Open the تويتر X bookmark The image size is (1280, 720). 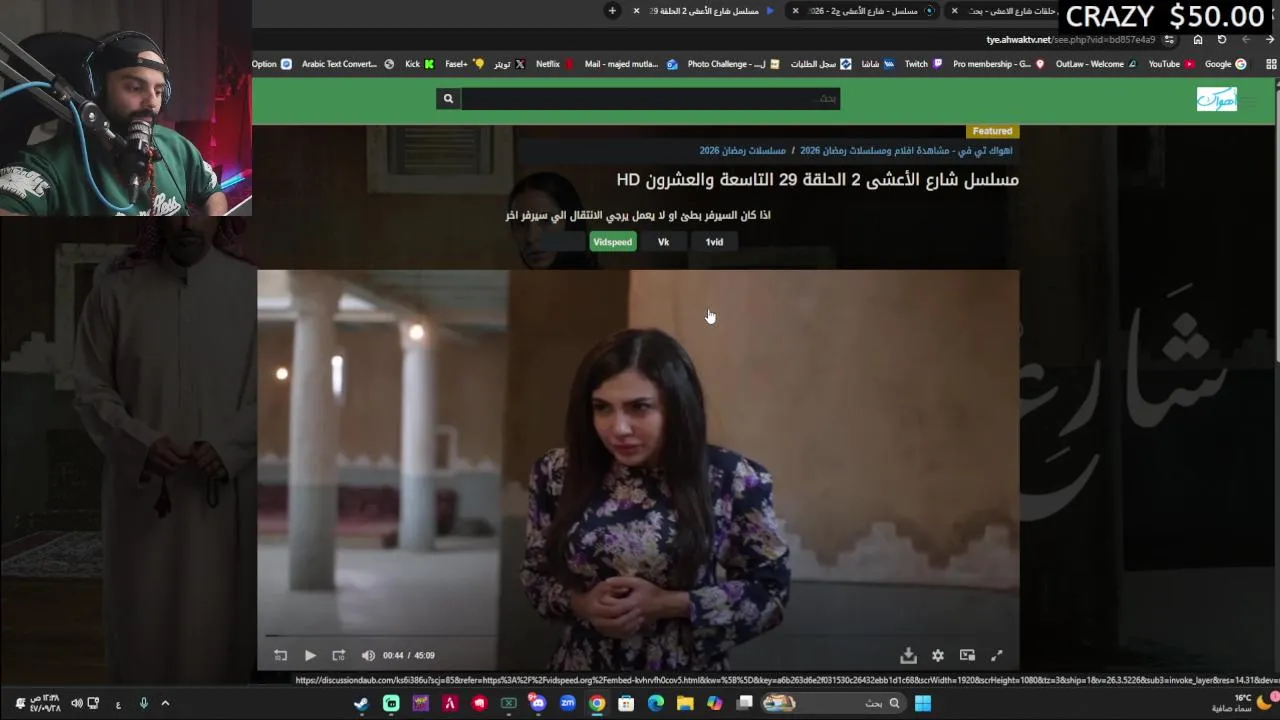click(x=509, y=64)
